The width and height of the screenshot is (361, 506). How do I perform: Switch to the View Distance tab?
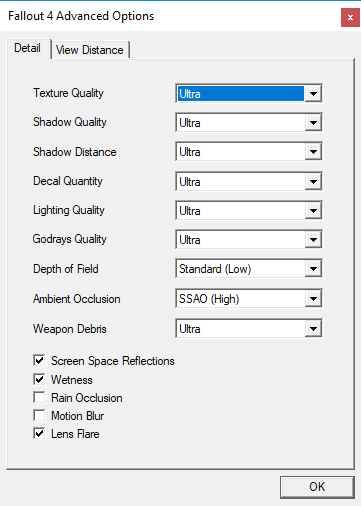90,50
